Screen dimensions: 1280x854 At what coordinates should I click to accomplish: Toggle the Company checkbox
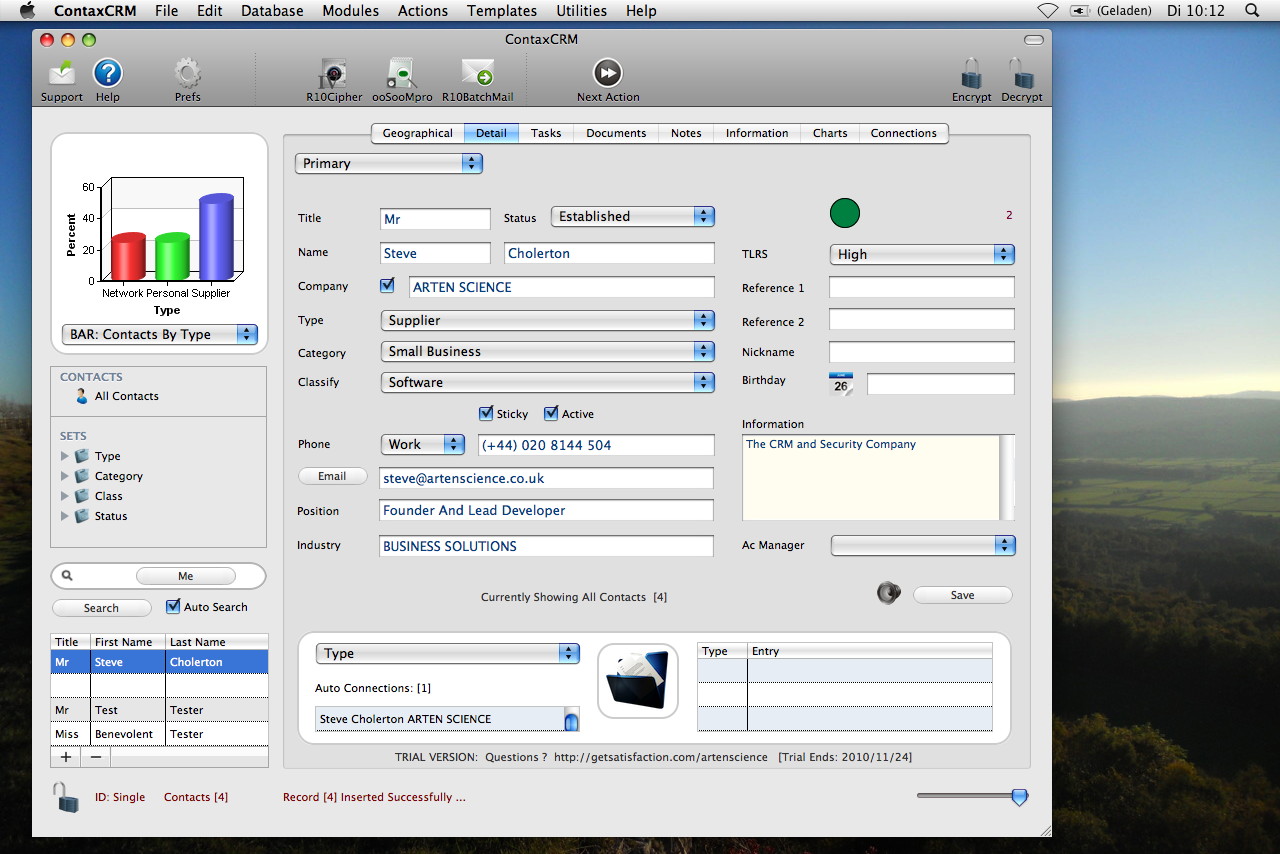click(388, 285)
